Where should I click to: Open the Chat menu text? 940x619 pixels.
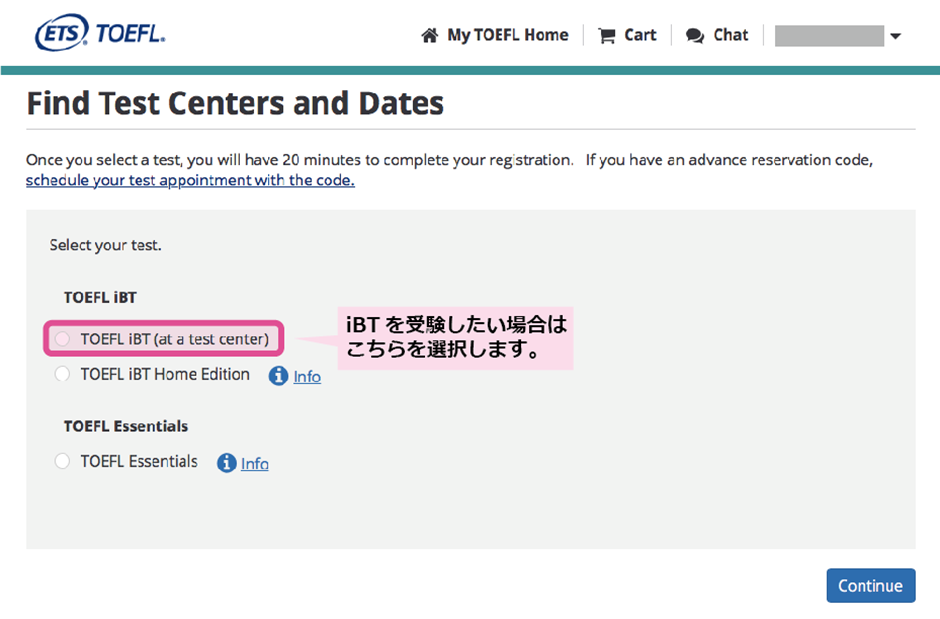pos(730,35)
